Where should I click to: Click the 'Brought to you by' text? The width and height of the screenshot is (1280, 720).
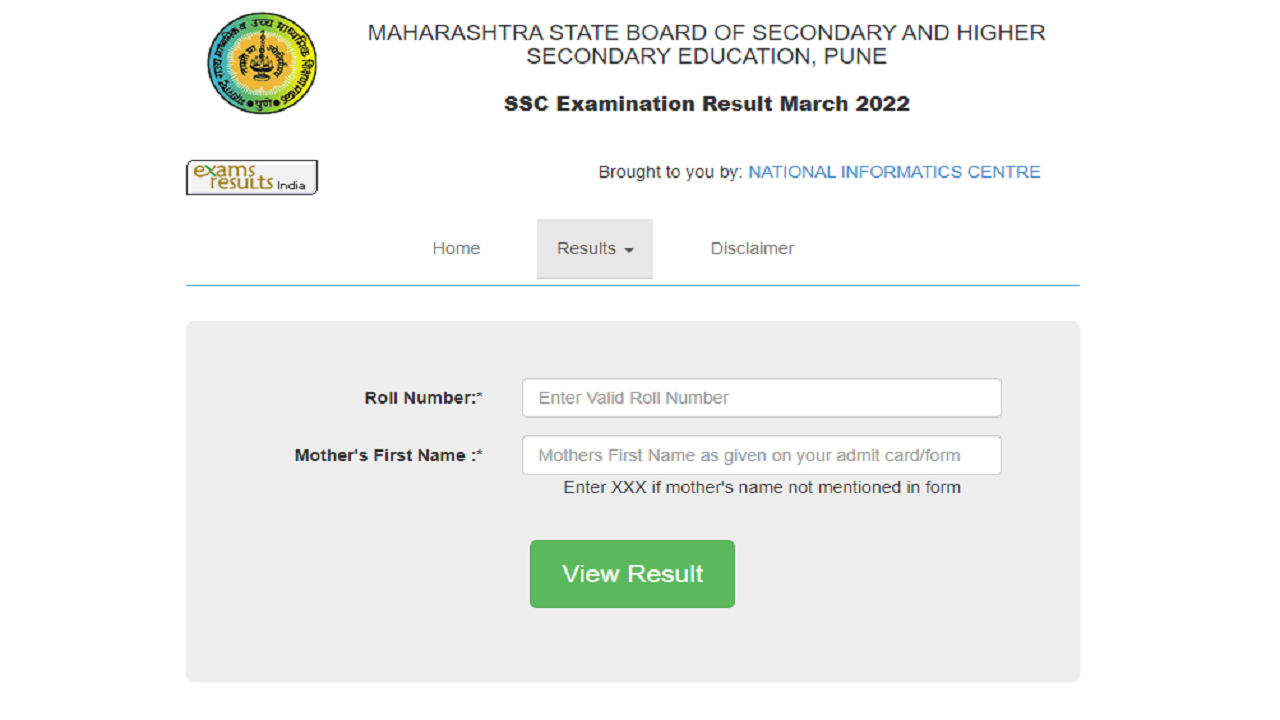[670, 172]
